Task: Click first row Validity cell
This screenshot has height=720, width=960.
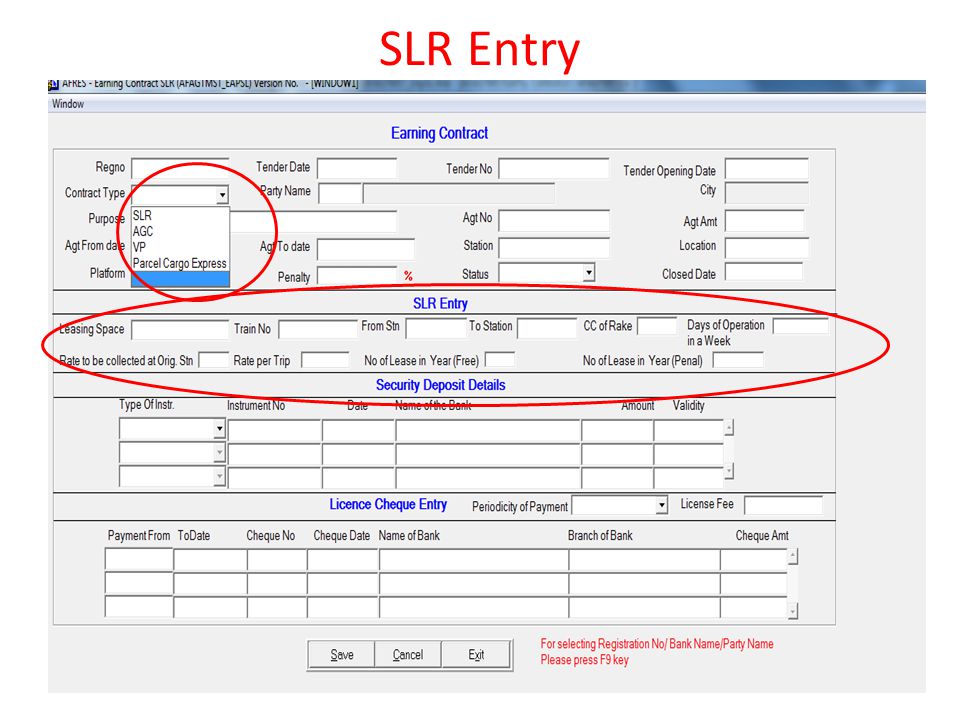Action: coord(689,431)
